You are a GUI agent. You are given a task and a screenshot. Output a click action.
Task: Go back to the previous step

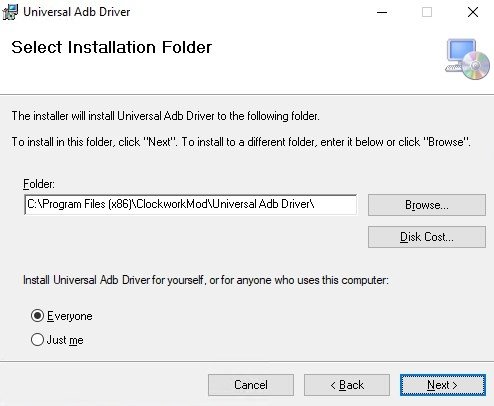[x=347, y=385]
